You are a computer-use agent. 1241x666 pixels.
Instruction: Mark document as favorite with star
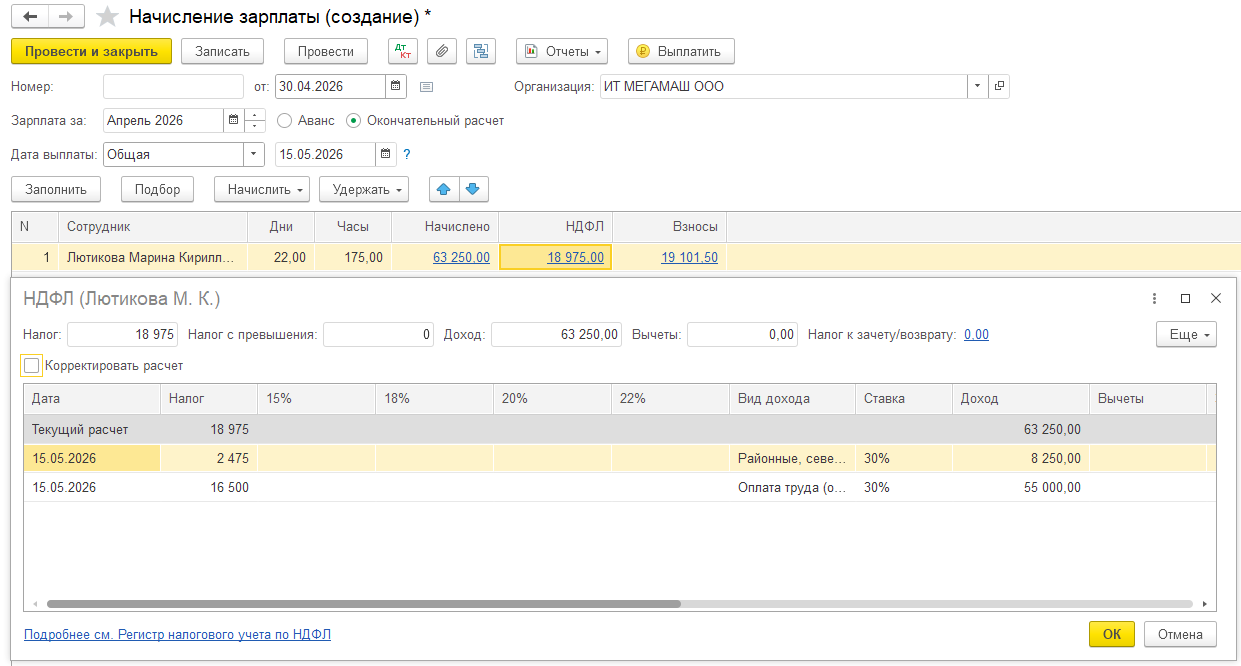coord(108,17)
